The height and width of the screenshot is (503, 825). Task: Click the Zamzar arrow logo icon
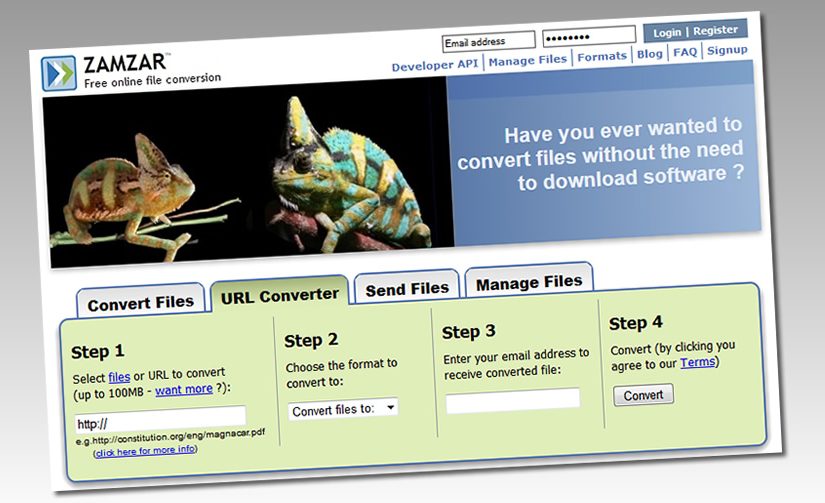point(59,73)
